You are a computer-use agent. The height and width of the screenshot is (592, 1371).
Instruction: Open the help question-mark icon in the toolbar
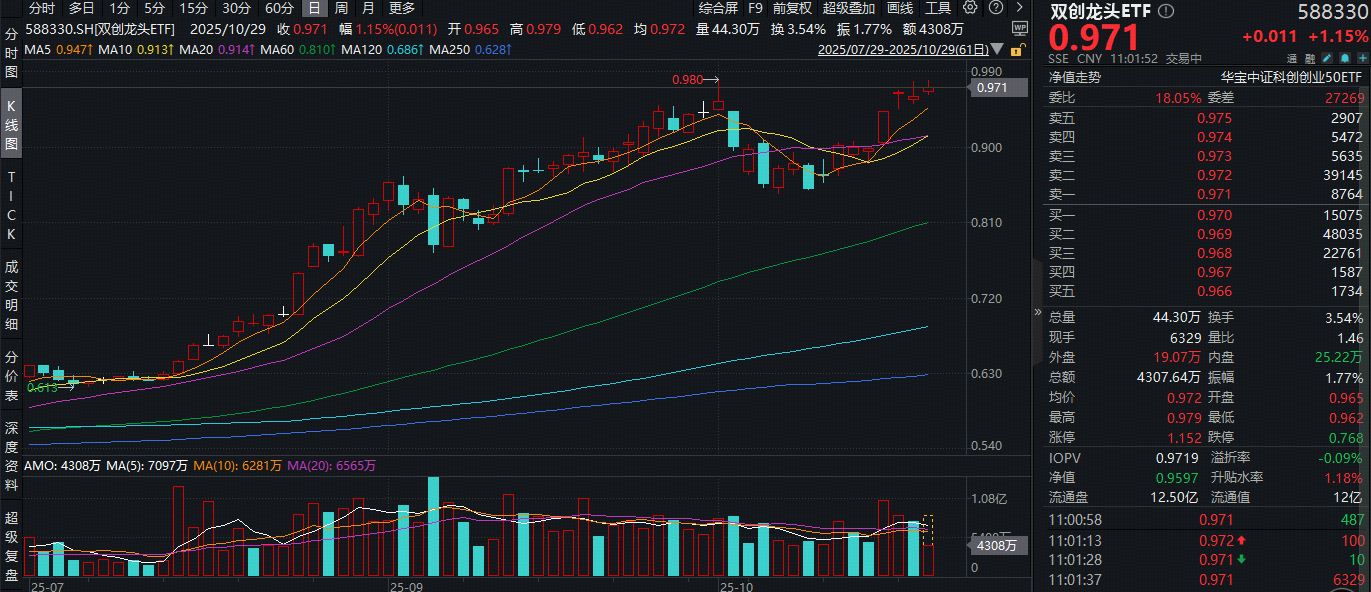(x=995, y=8)
